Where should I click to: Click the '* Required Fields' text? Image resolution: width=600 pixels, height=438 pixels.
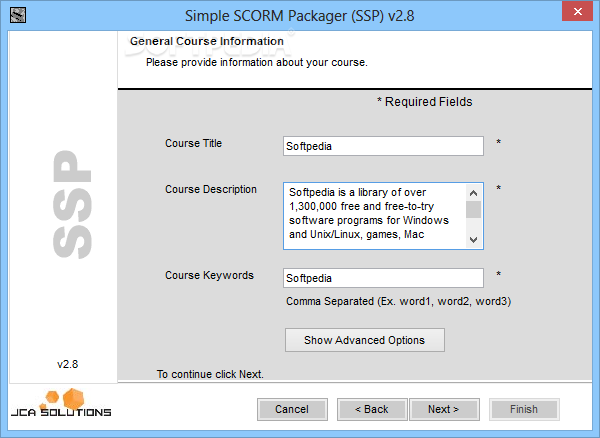click(x=424, y=102)
